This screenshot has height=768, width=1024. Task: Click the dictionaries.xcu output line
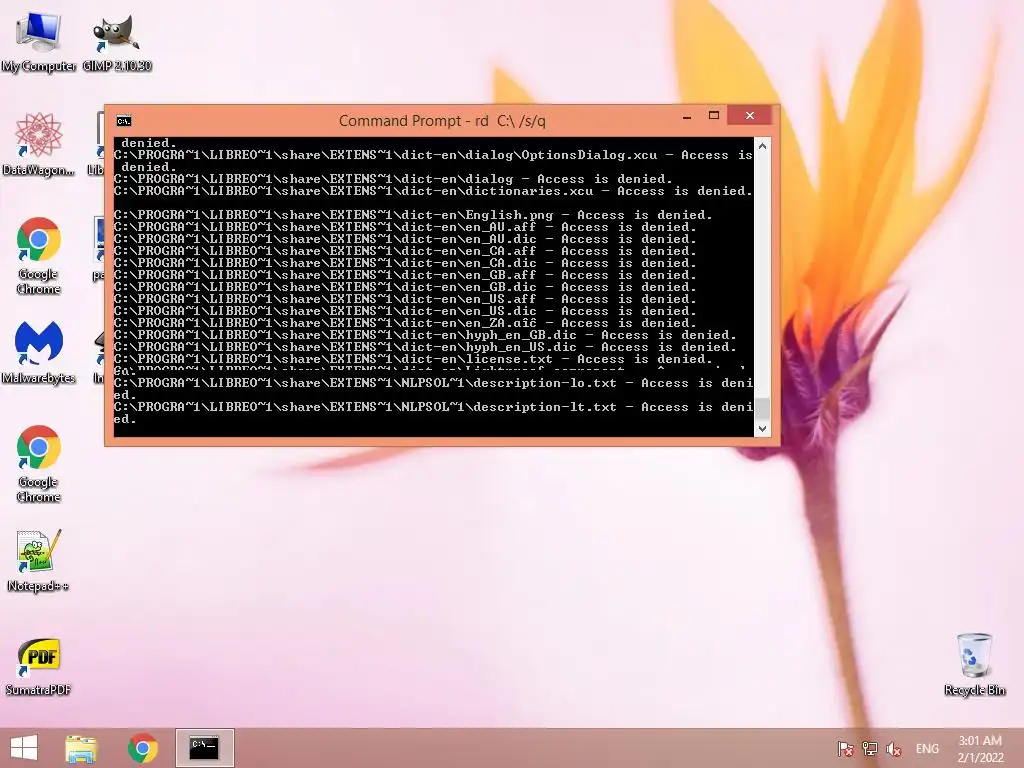tap(433, 191)
